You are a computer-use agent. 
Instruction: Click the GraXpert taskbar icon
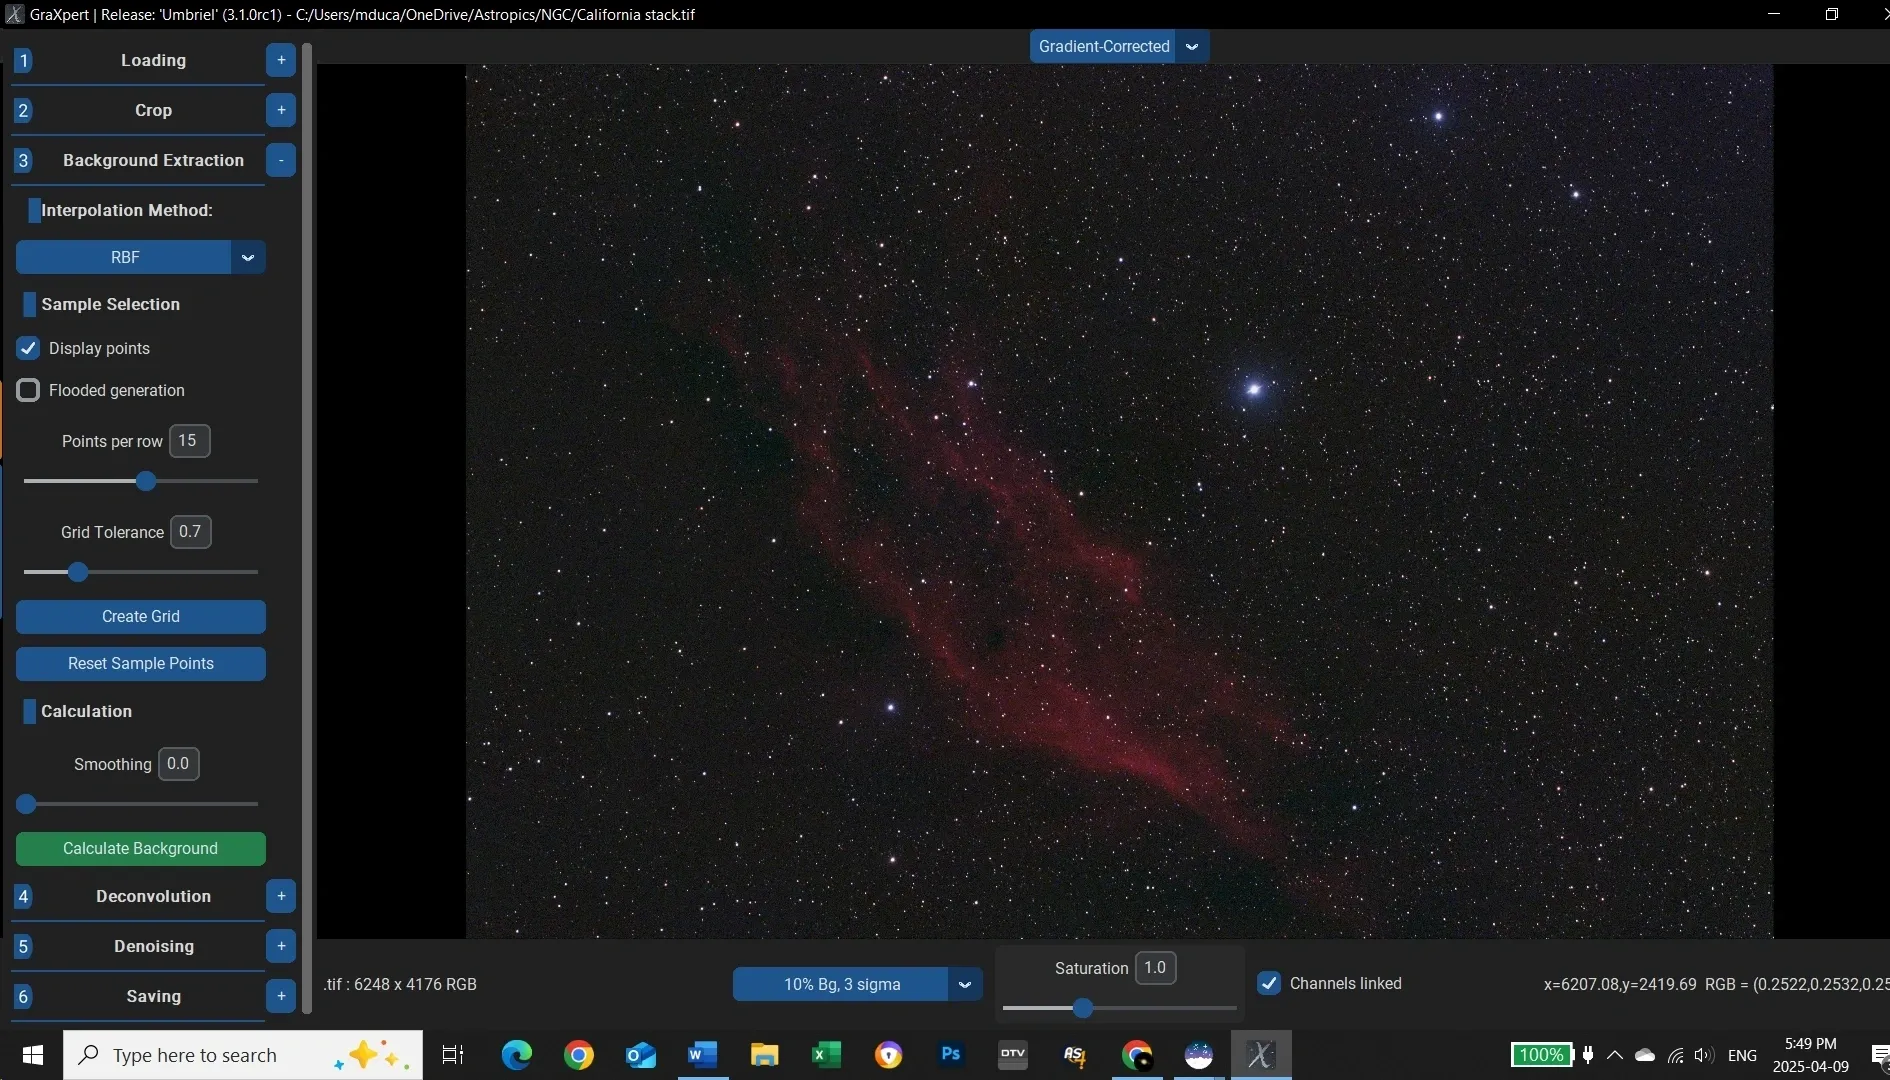(x=1260, y=1055)
